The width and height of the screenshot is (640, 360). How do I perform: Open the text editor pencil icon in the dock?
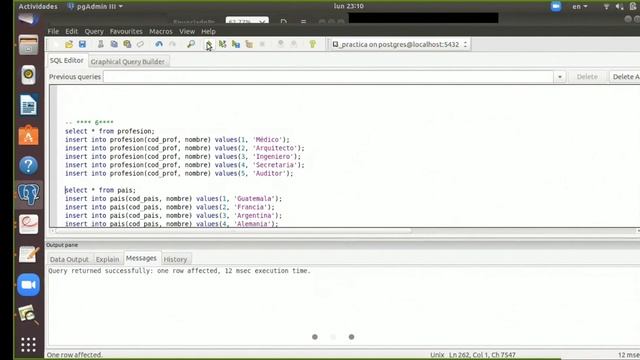[29, 254]
